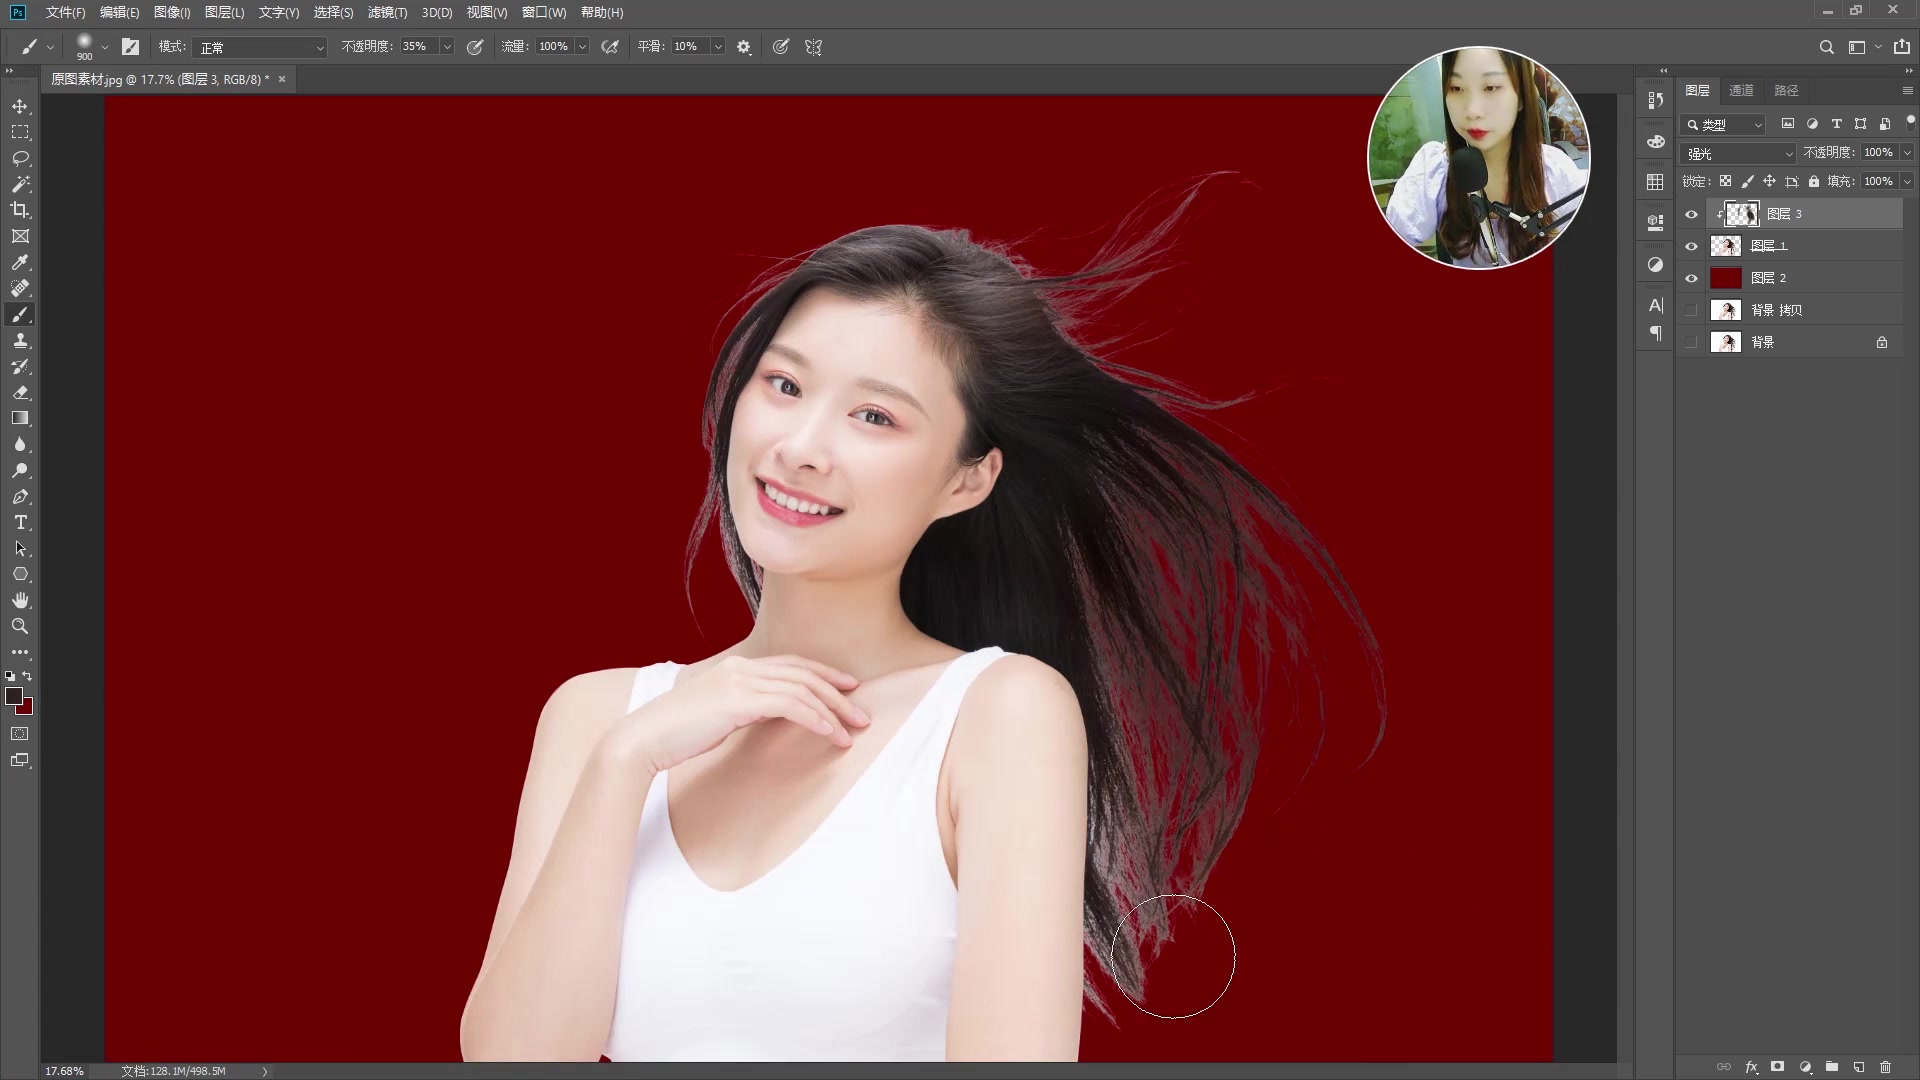Create new adjustment layer icon
Viewport: 1920px width, 1080px height.
click(1805, 1067)
